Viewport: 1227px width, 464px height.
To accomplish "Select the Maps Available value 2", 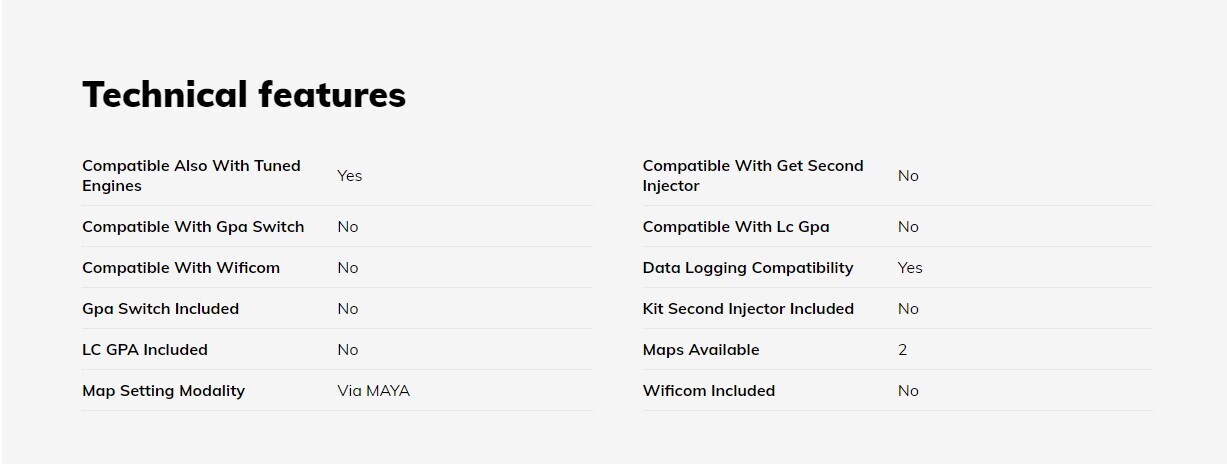I will click(x=903, y=350).
